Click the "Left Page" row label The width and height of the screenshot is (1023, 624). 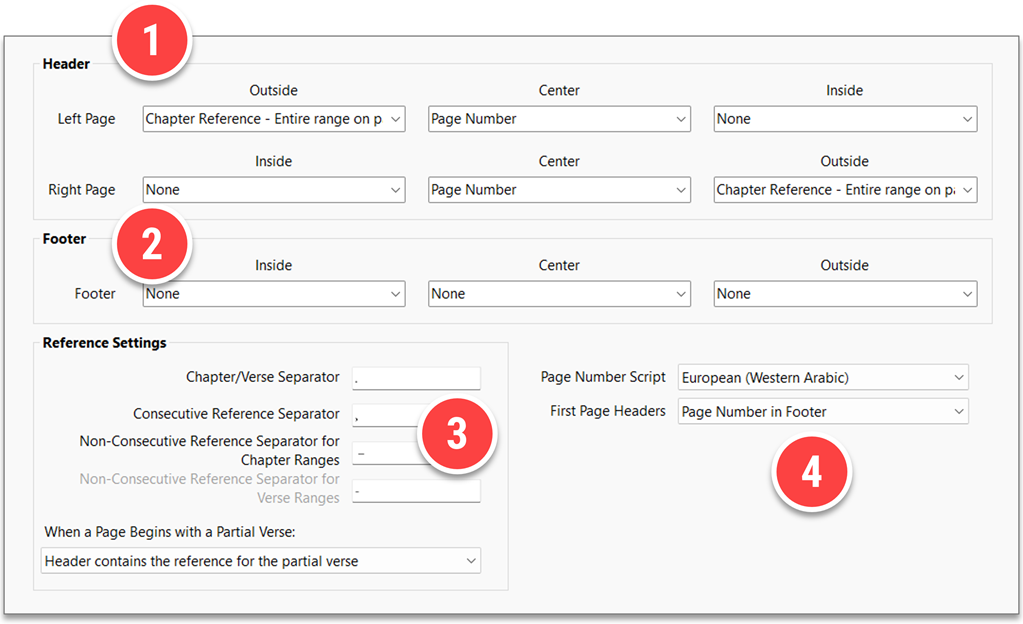(x=86, y=119)
